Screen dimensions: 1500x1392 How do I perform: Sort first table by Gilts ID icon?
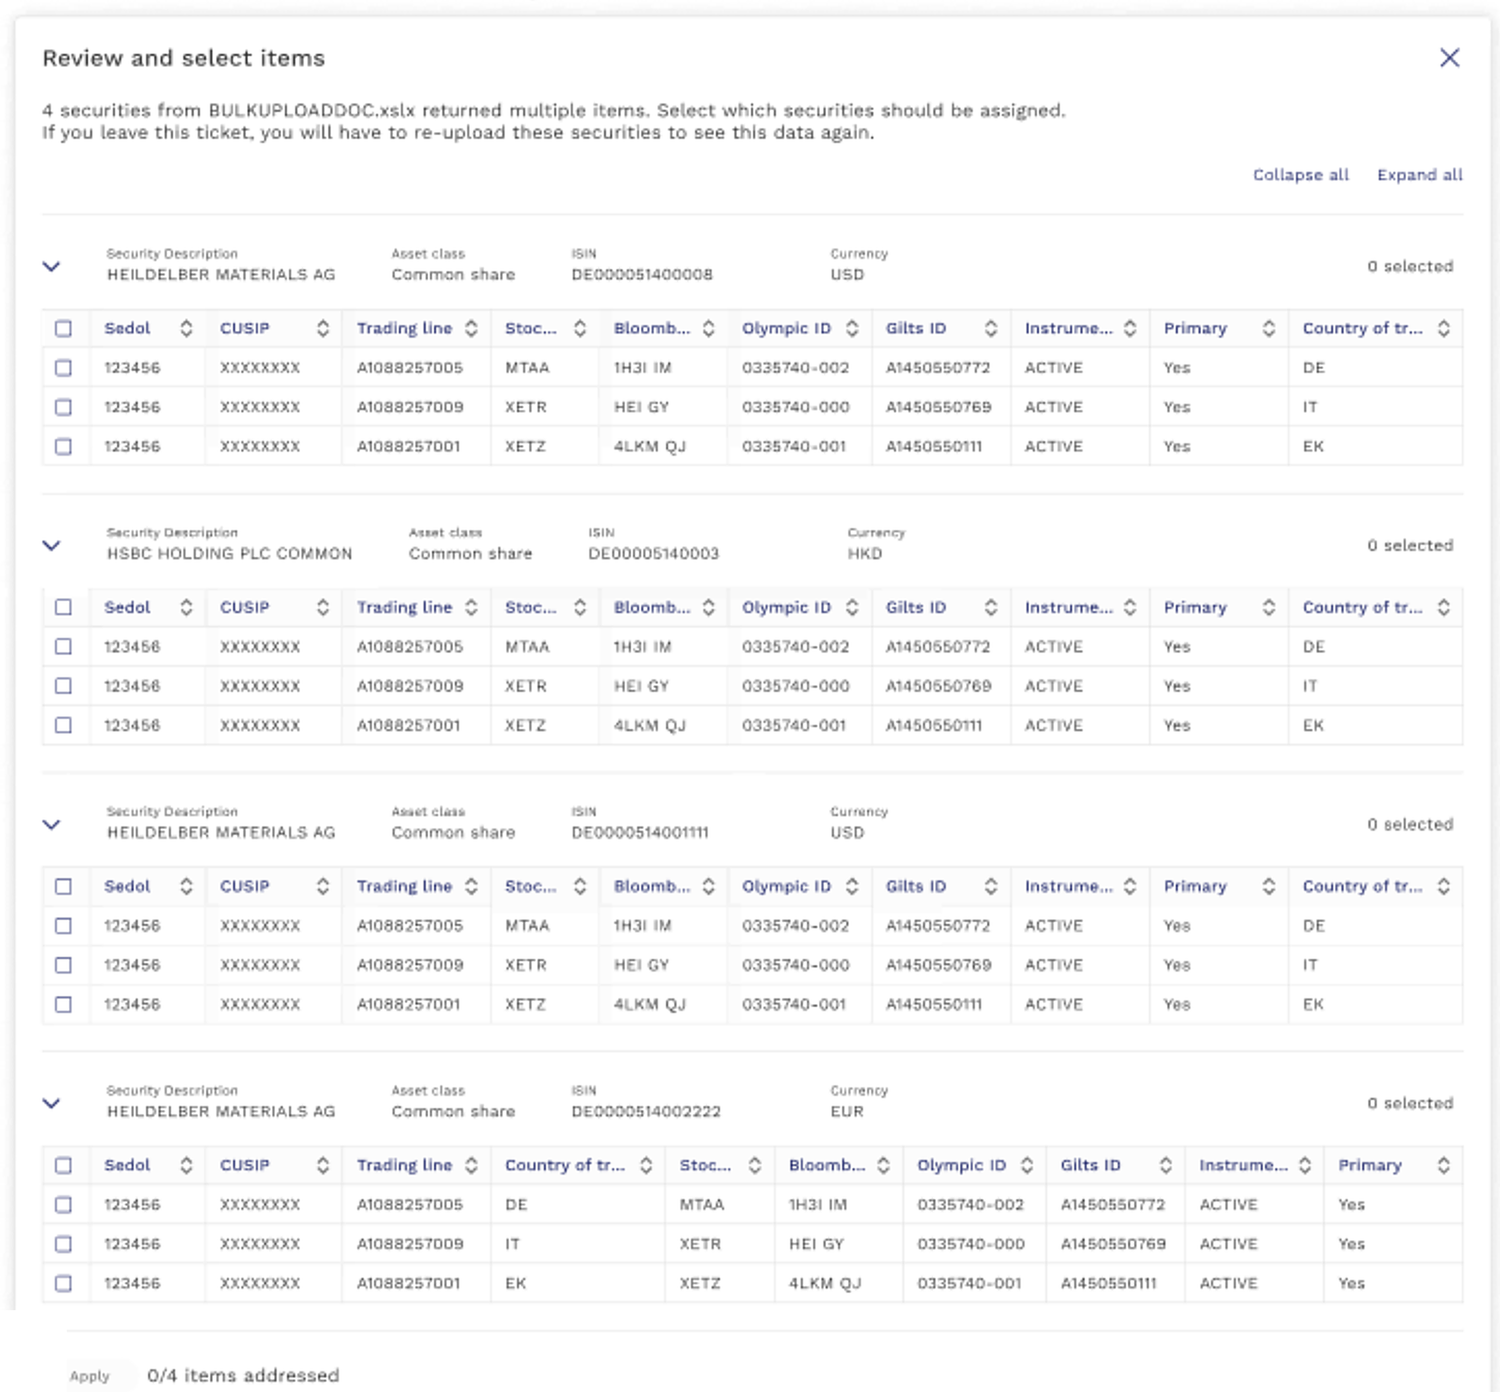tap(991, 328)
